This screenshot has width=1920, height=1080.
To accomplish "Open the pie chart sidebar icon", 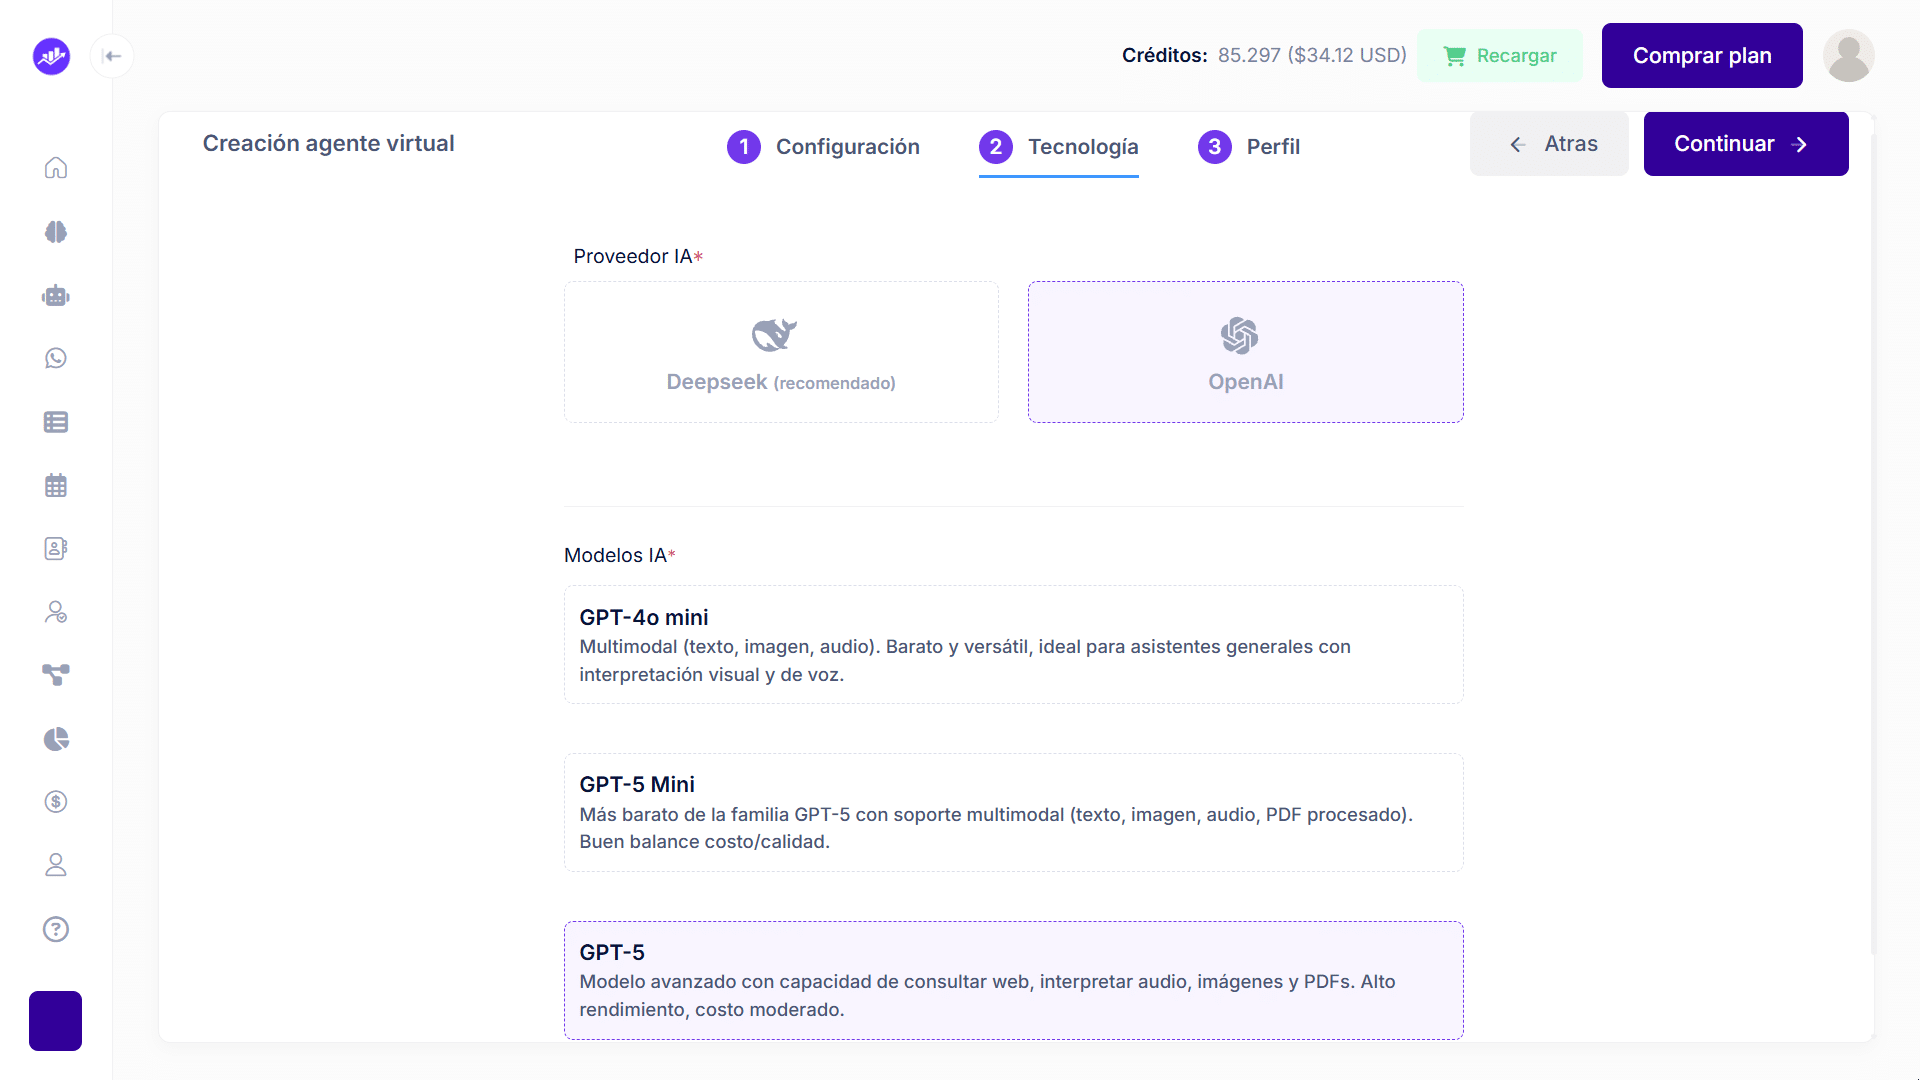I will (x=56, y=739).
